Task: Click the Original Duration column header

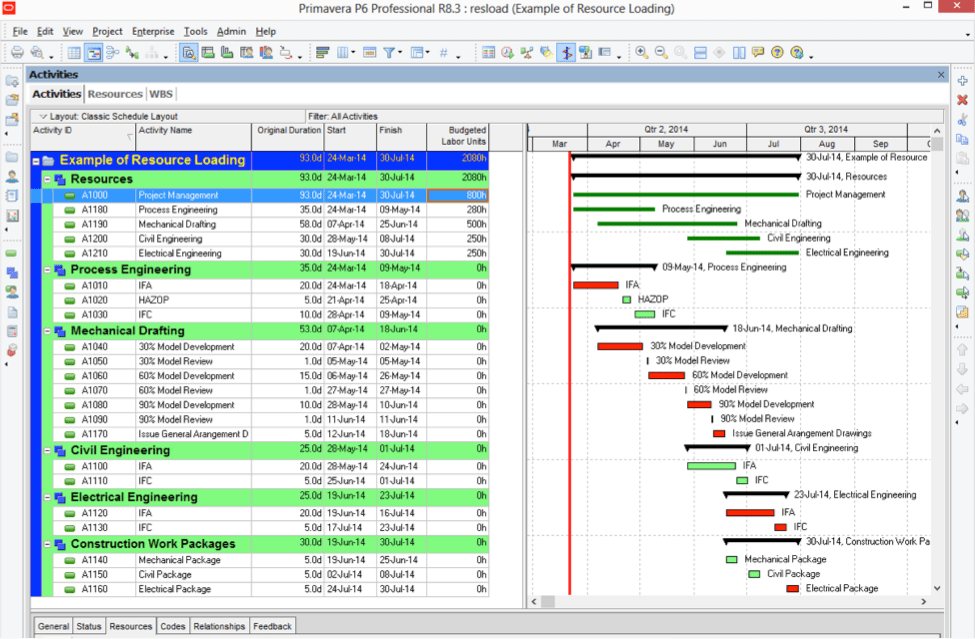Action: (x=288, y=137)
